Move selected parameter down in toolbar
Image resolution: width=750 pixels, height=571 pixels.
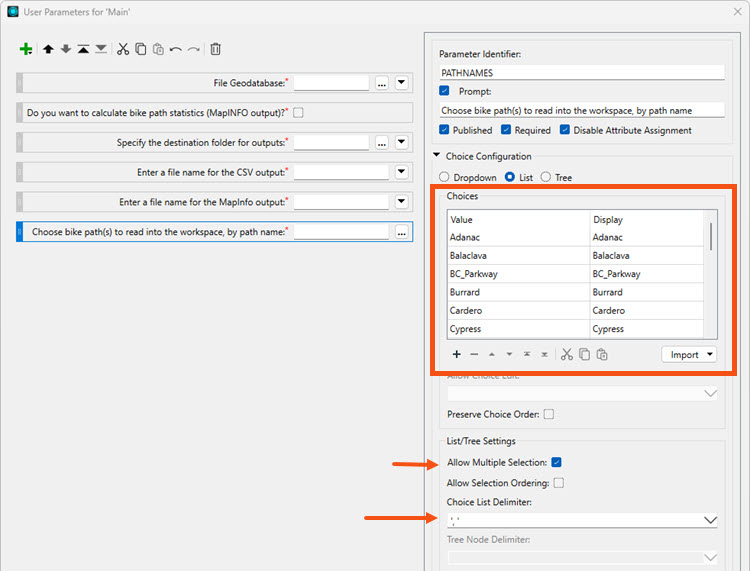(66, 49)
